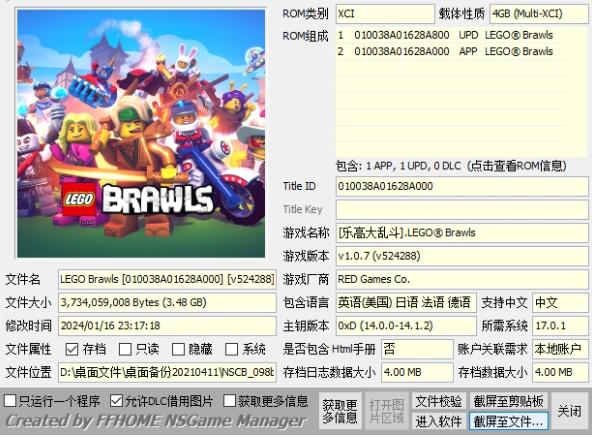Viewport: 592px width, 438px height.
Task: Click the 主钥版本 field 0xD (14.0.0-14.1.2)
Action: click(x=406, y=326)
